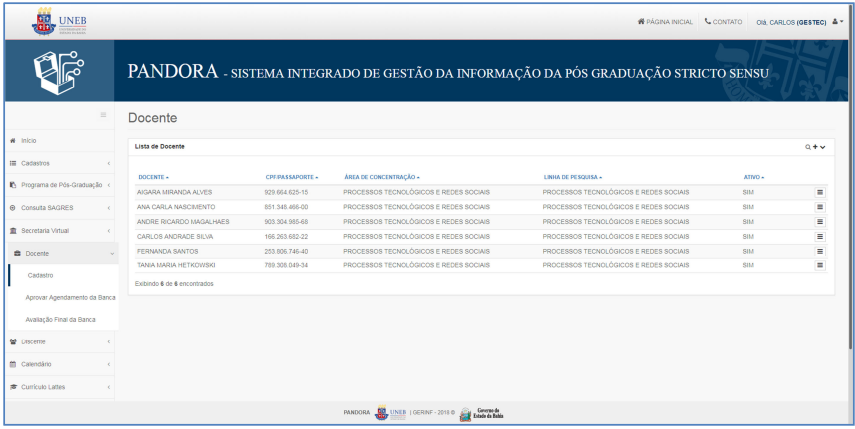Click the home icon beside Início
This screenshot has height=429, width=855.
[13, 141]
